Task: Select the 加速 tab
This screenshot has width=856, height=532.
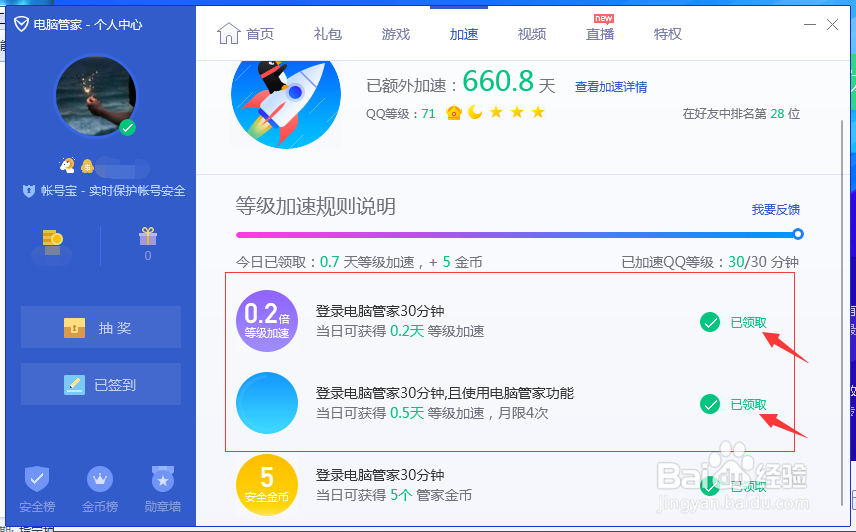Action: click(464, 34)
